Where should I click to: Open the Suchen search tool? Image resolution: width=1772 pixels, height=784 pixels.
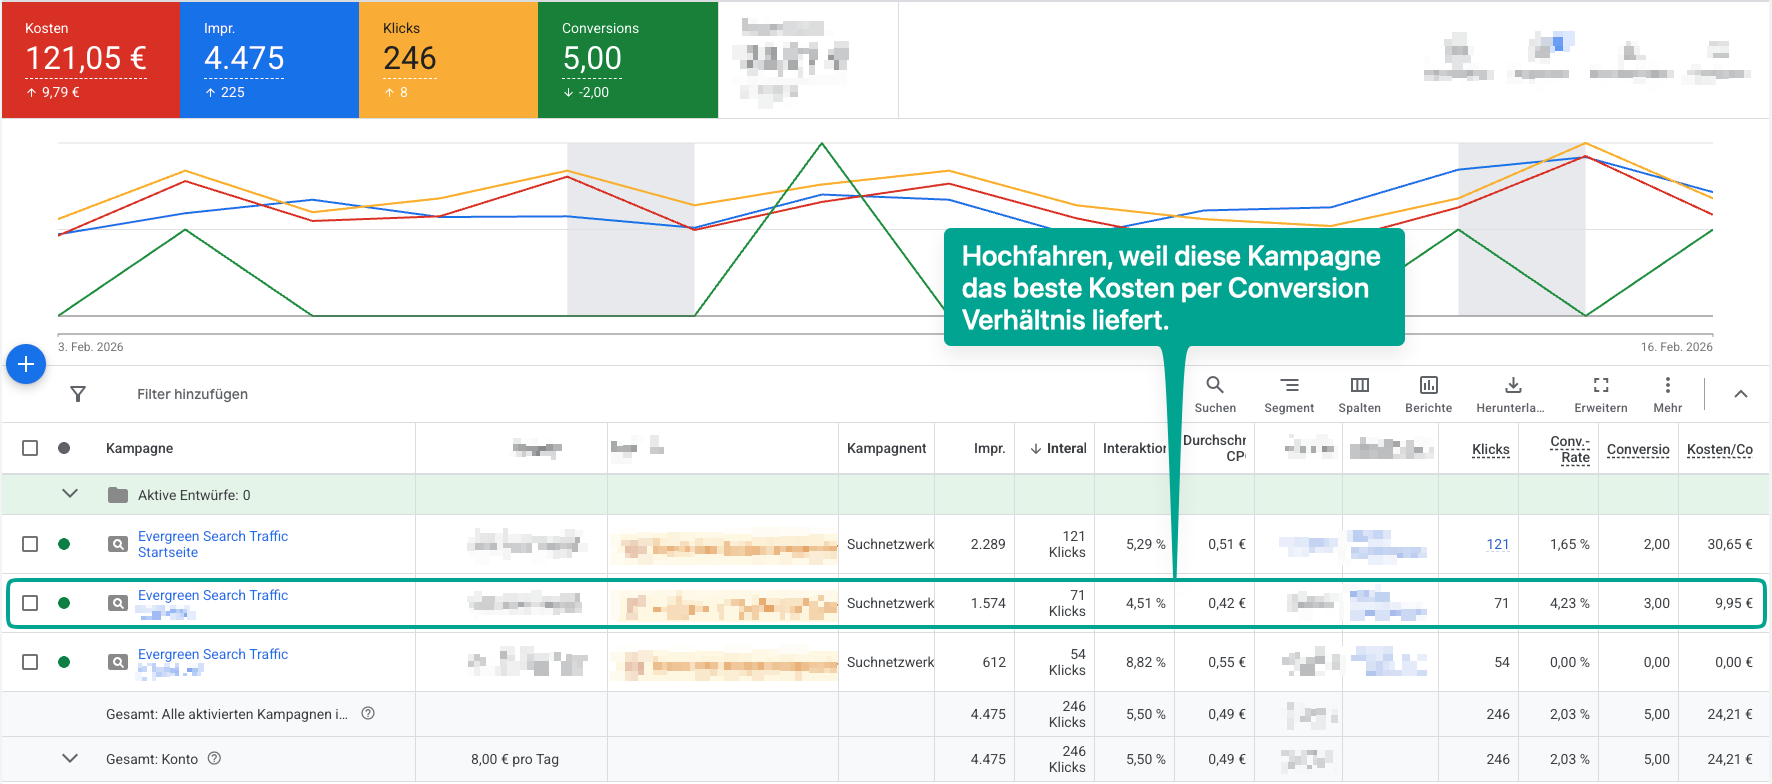coord(1215,394)
